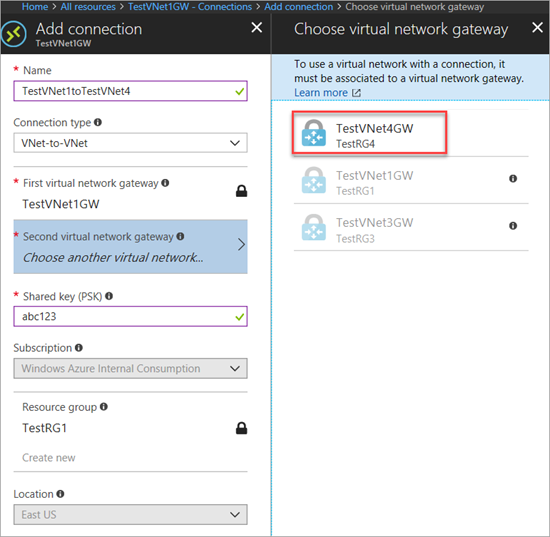Image resolution: width=550 pixels, height=537 pixels.
Task: Close the Choose virtual network gateway blade
Action: (x=537, y=27)
